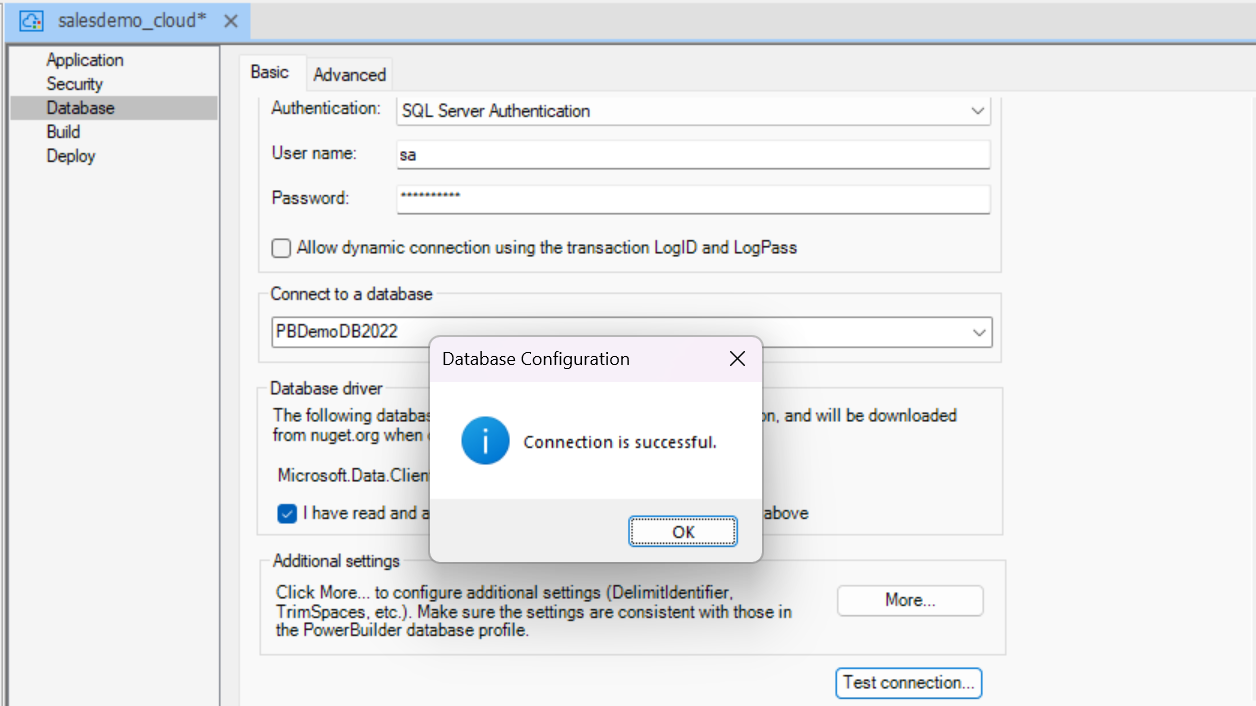
Task: Switch to the Advanced tab
Action: coord(349,75)
